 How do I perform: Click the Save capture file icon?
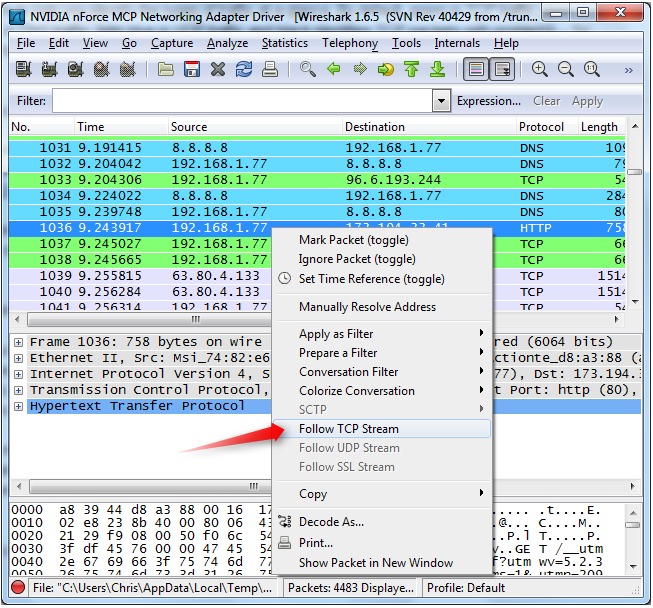tap(192, 70)
